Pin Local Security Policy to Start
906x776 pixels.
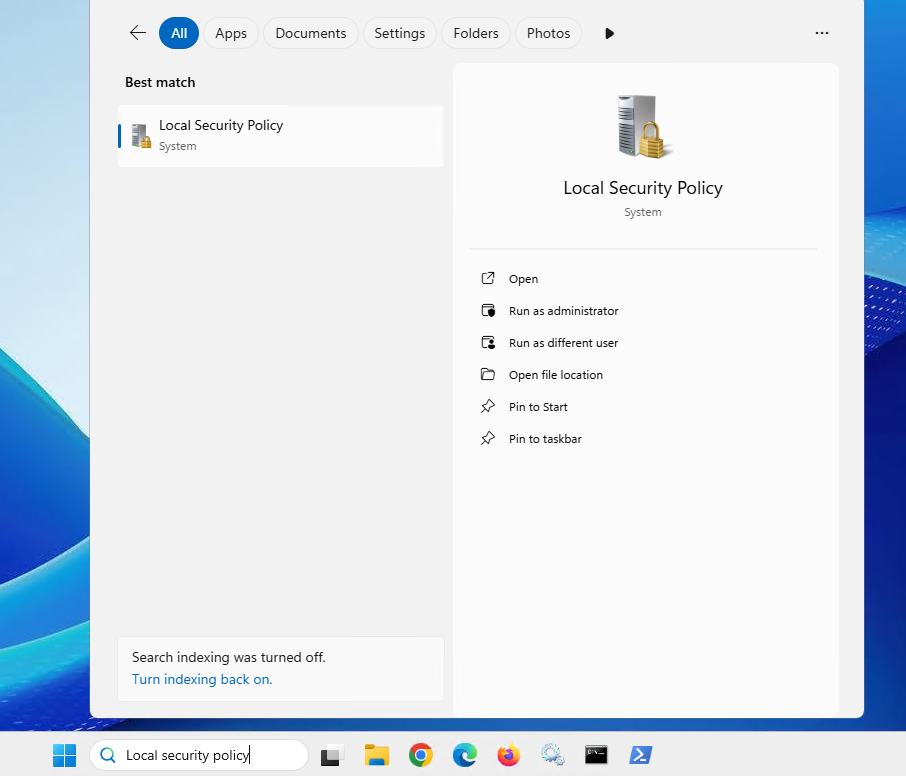tap(538, 407)
